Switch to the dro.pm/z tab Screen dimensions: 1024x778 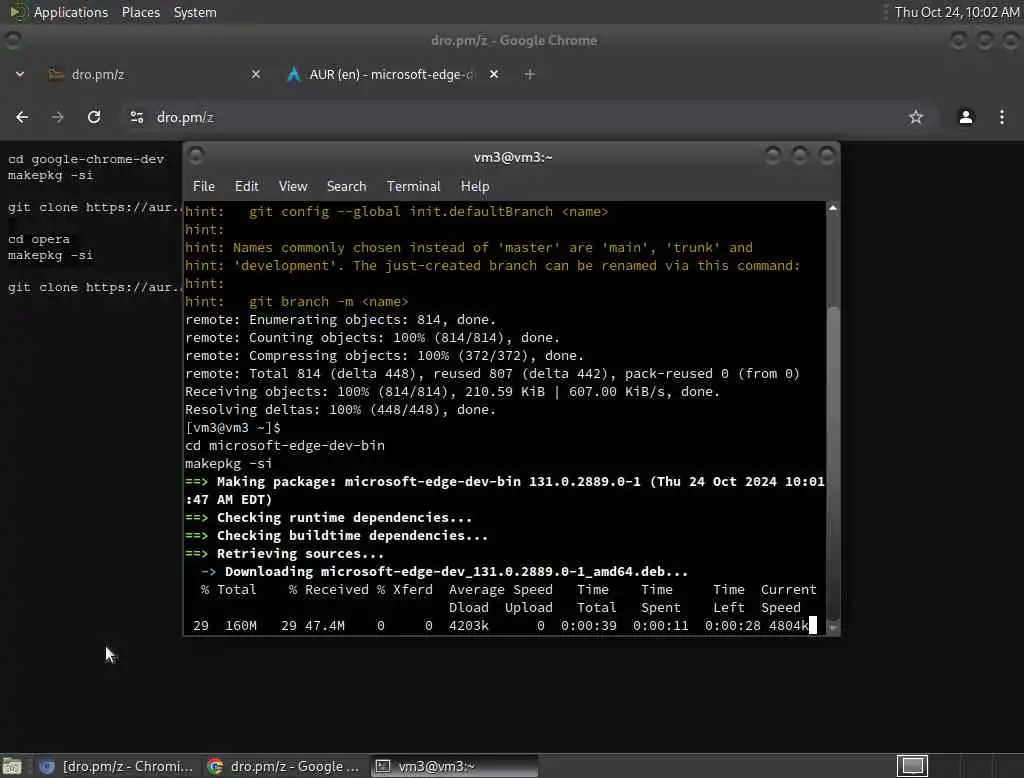click(155, 74)
